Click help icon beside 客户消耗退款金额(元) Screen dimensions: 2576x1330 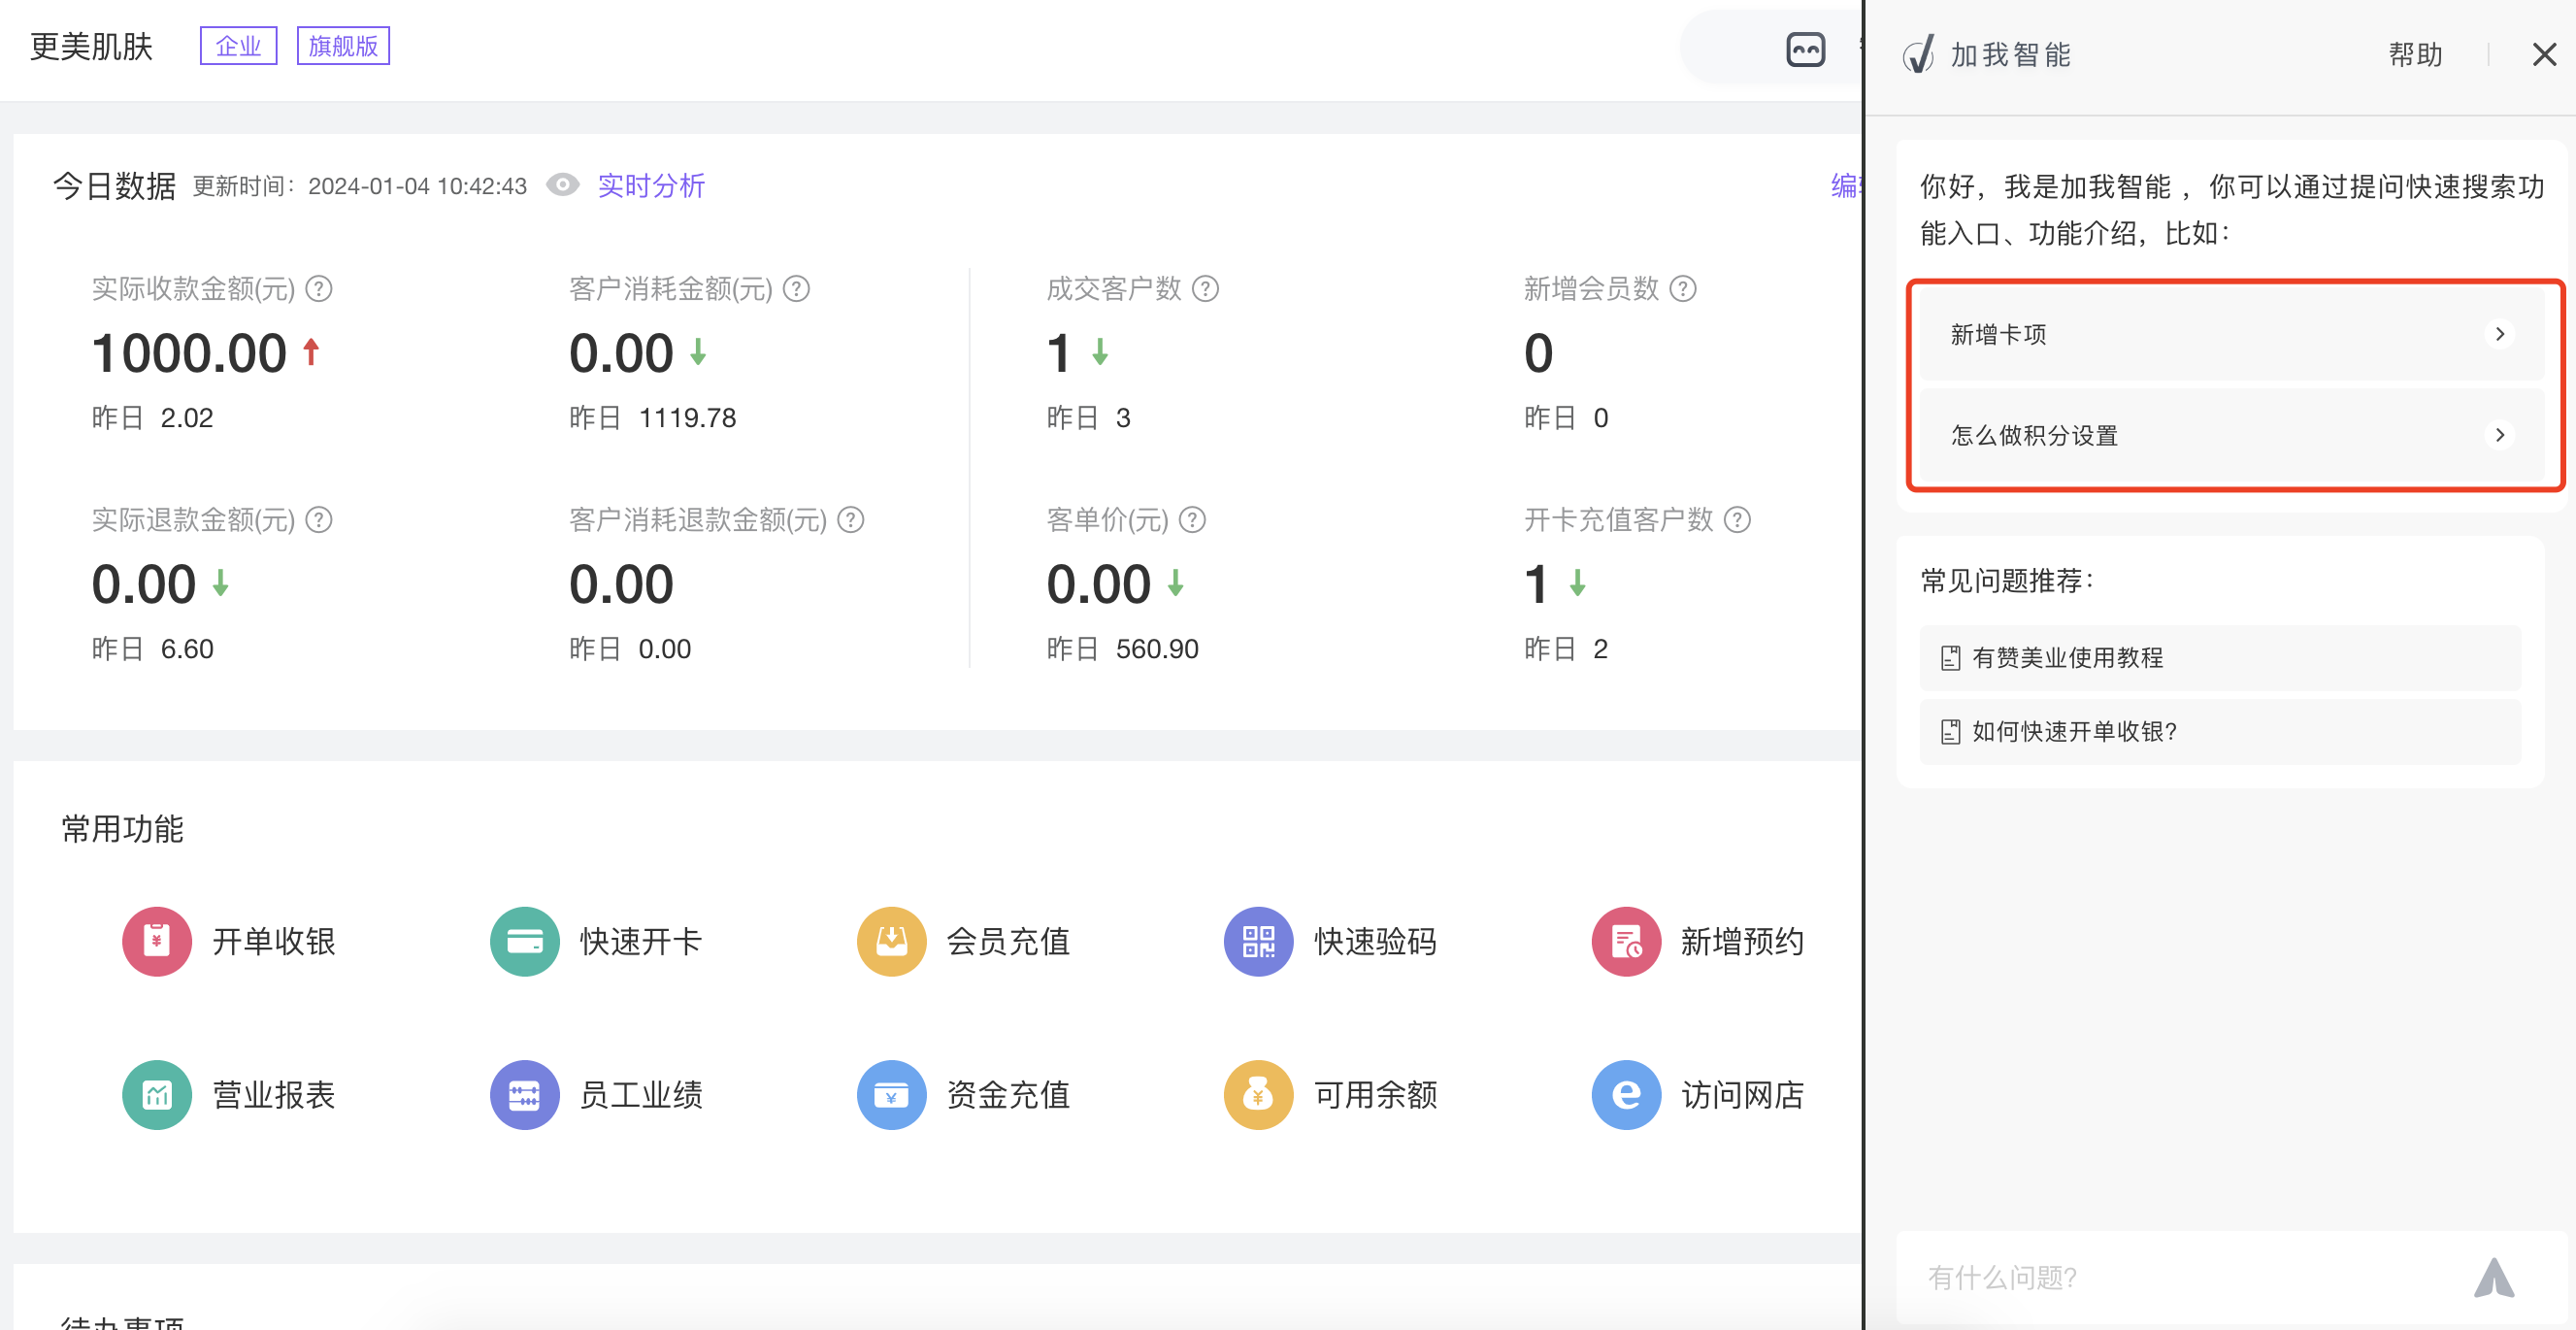point(851,520)
